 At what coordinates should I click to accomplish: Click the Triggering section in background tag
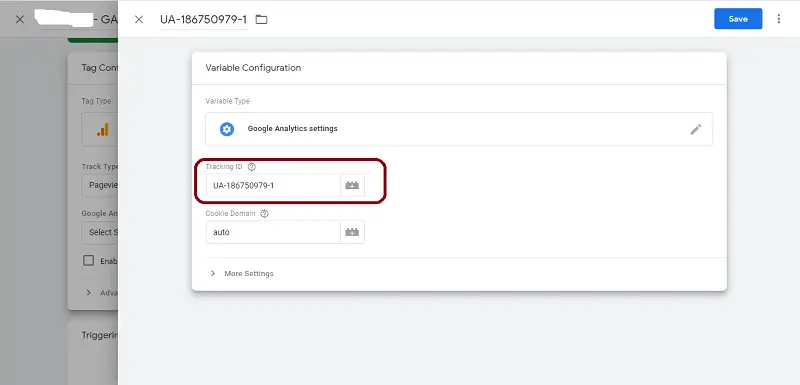pos(100,335)
